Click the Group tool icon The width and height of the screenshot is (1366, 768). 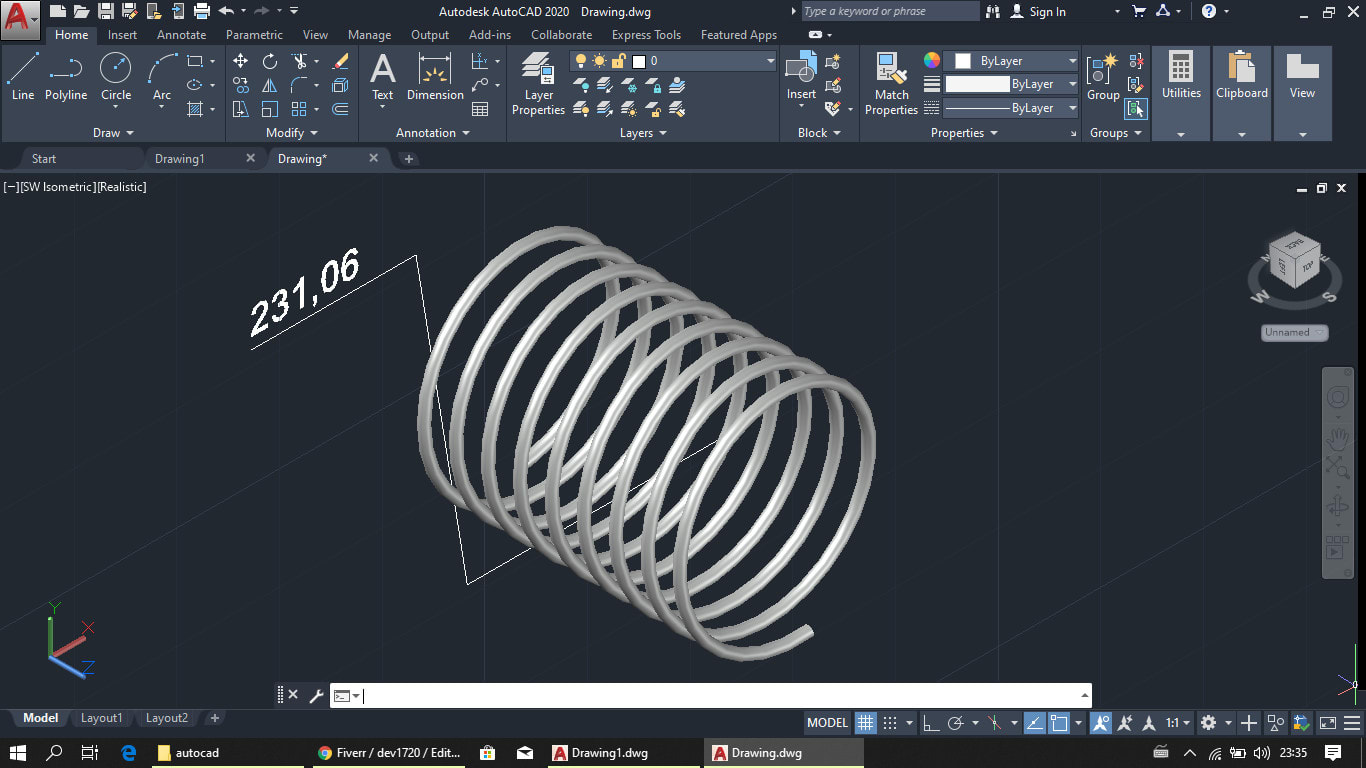[x=1103, y=77]
